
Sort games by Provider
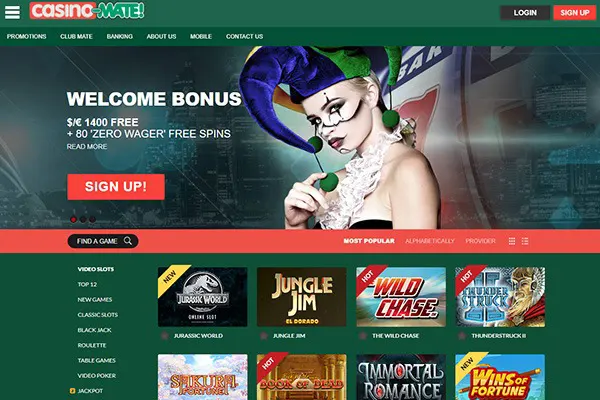coord(480,241)
